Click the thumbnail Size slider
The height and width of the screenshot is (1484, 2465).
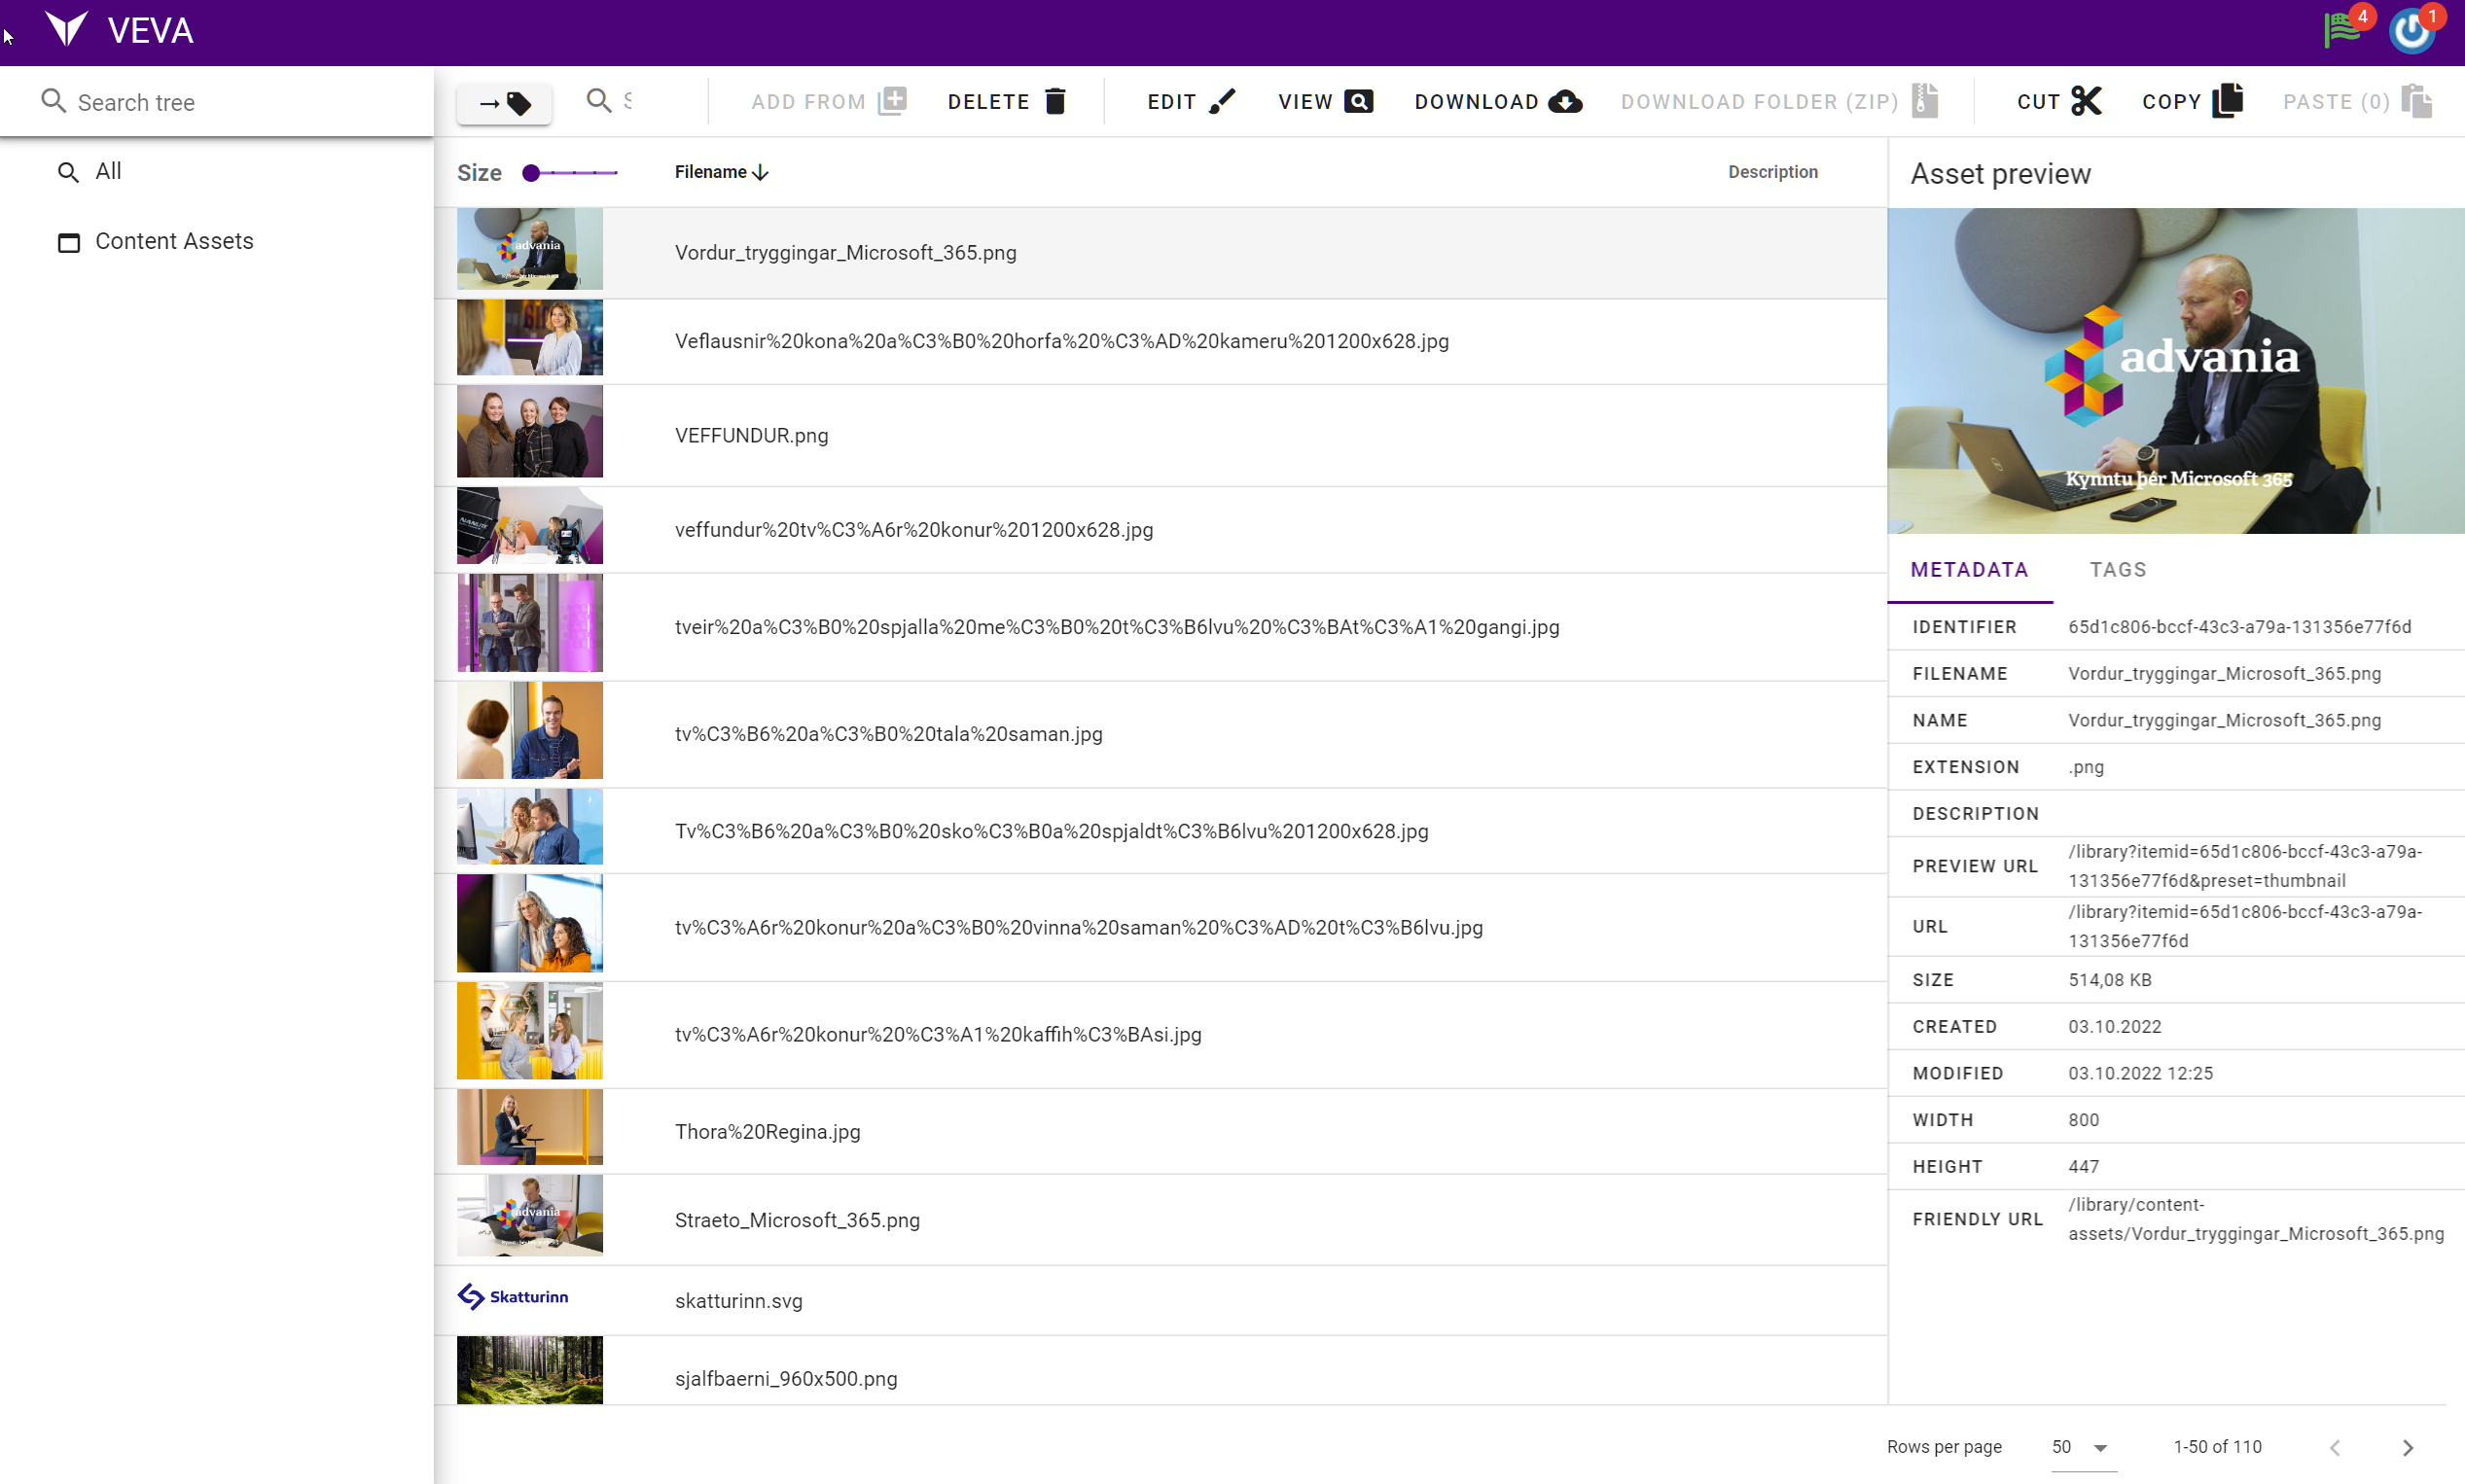point(570,173)
